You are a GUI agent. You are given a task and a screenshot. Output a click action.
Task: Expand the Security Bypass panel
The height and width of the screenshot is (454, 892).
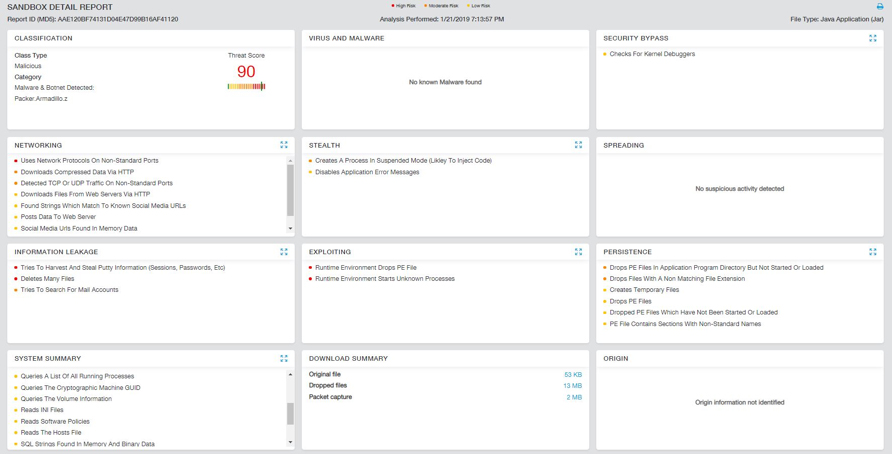pyautogui.click(x=872, y=38)
